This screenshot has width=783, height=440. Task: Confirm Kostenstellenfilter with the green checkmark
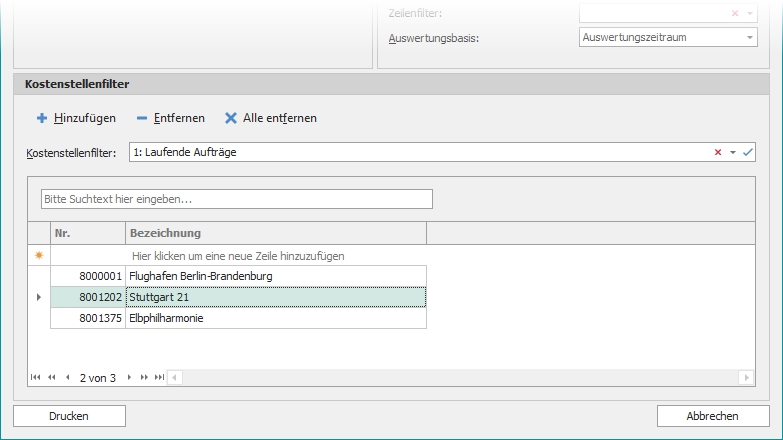[747, 153]
